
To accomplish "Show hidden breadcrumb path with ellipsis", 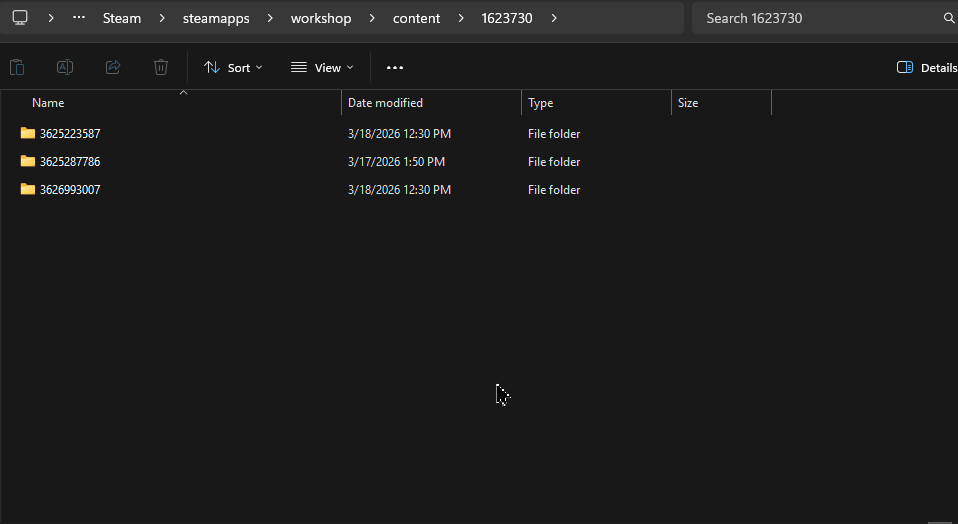I will 79,18.
